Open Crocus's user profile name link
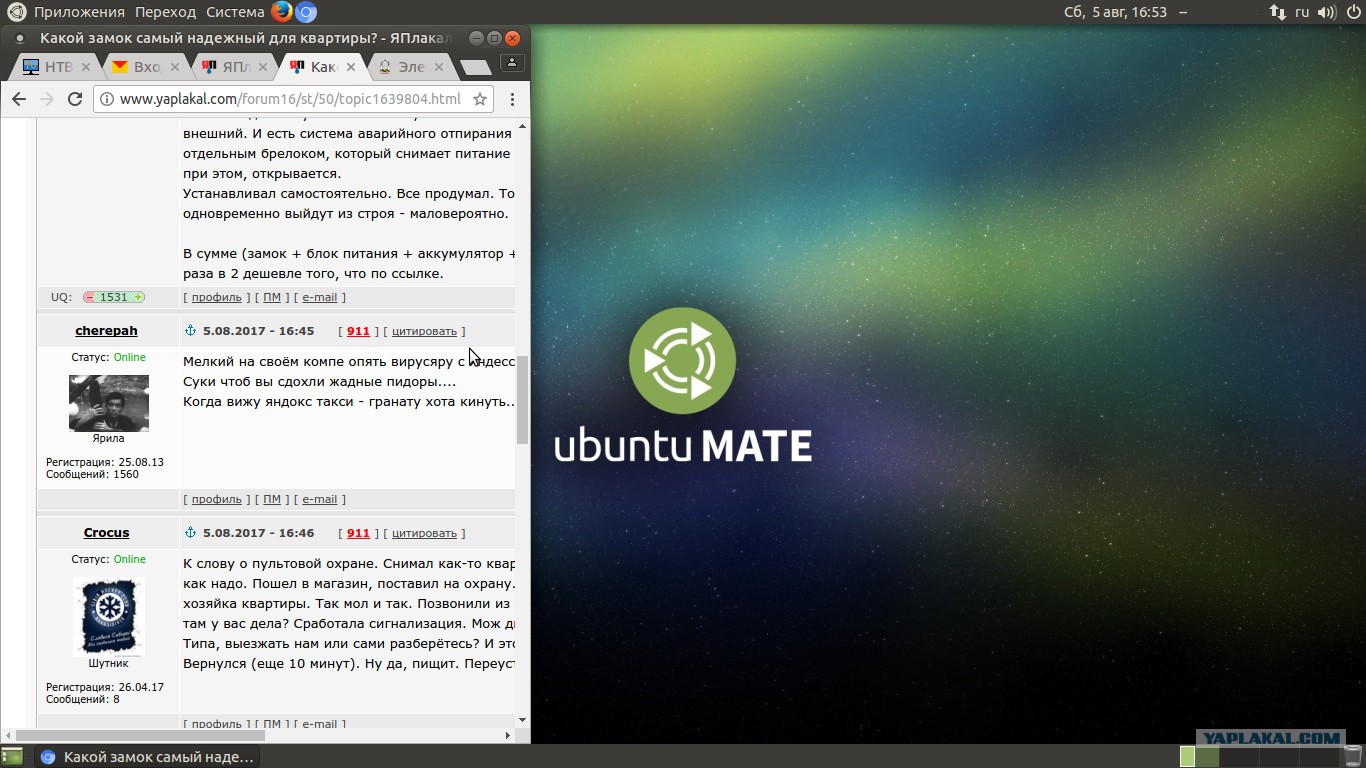 point(106,533)
